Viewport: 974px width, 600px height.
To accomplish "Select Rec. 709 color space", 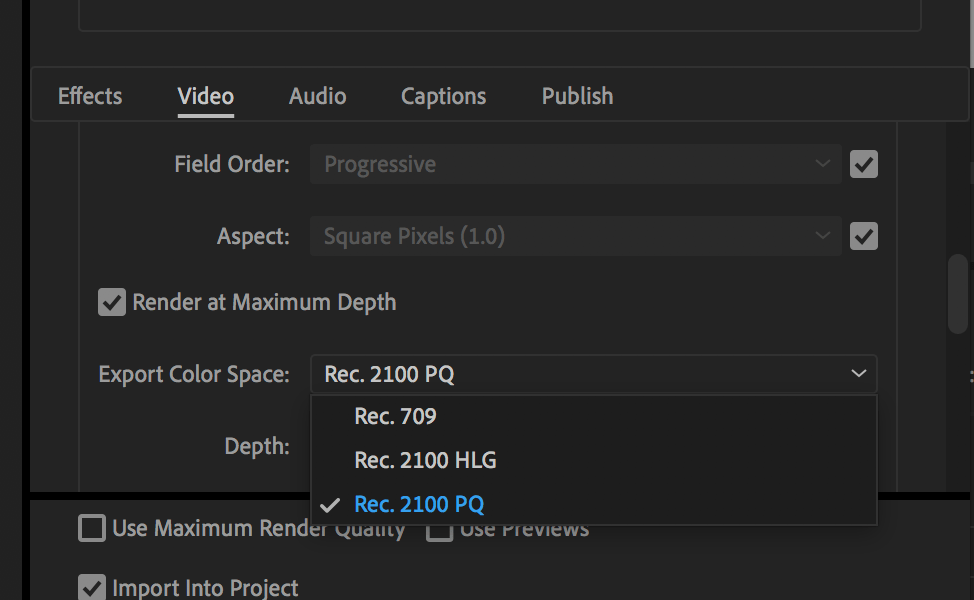I will click(395, 416).
